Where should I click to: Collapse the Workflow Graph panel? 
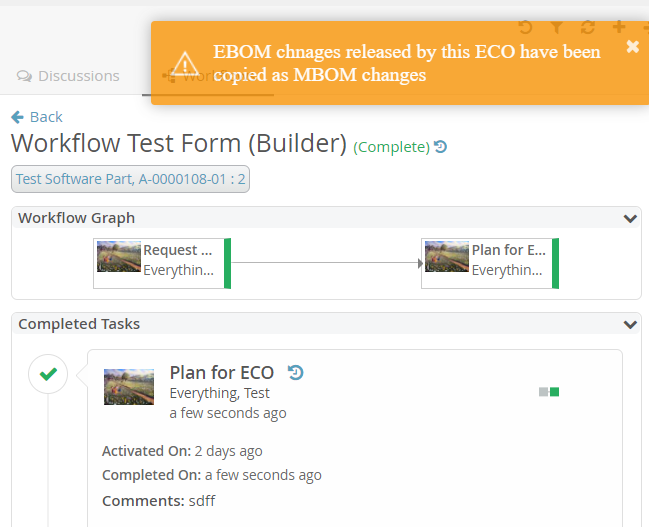(630, 218)
